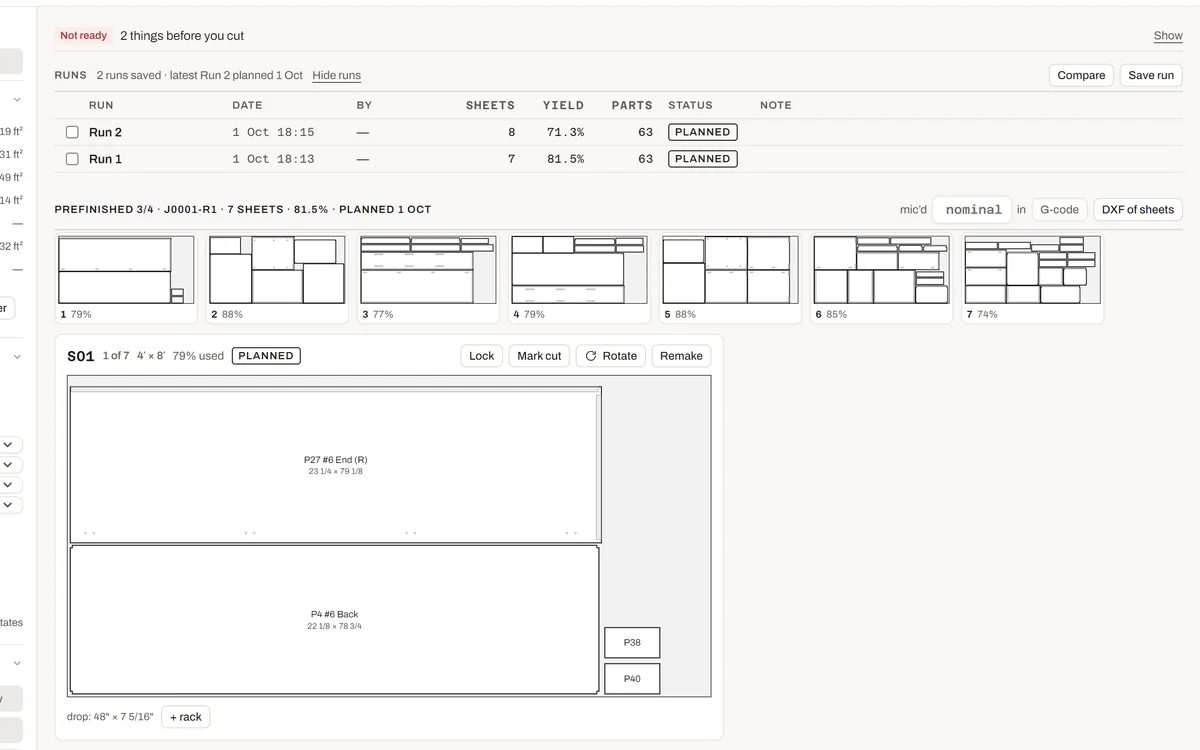Select part P40 on the sheet

[x=632, y=679]
